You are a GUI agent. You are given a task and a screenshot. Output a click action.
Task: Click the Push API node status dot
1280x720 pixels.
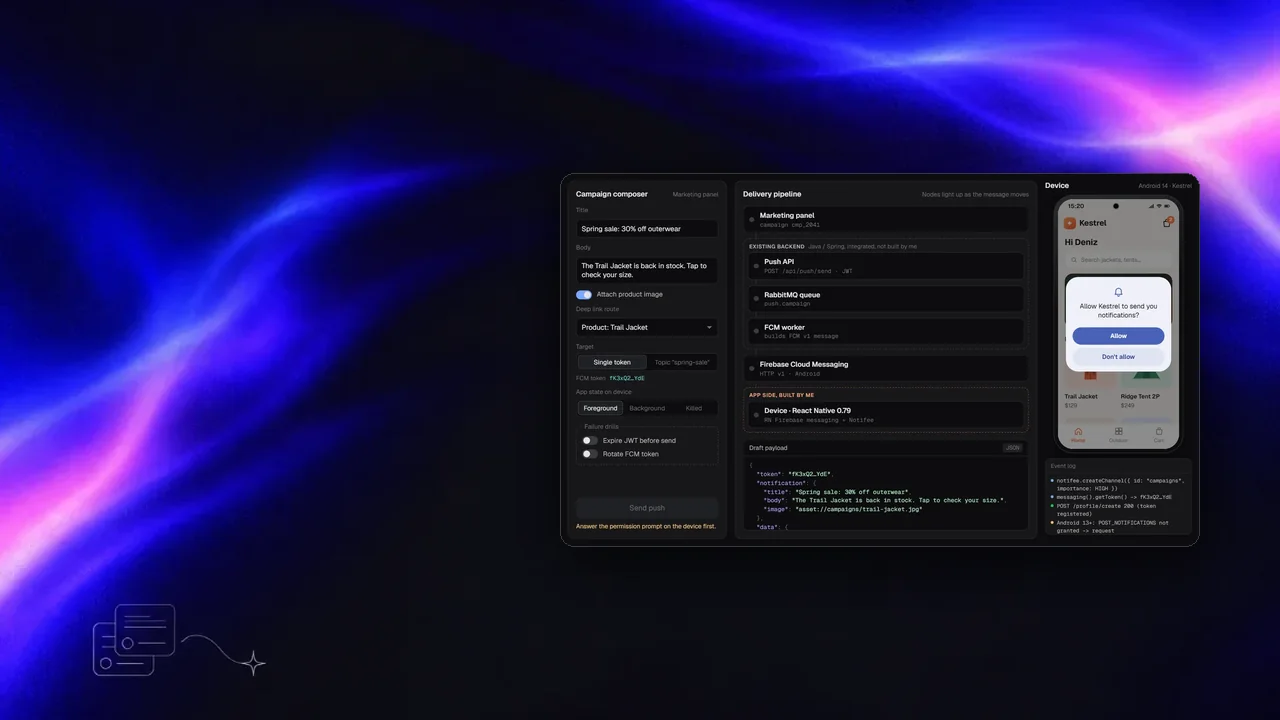click(x=757, y=266)
